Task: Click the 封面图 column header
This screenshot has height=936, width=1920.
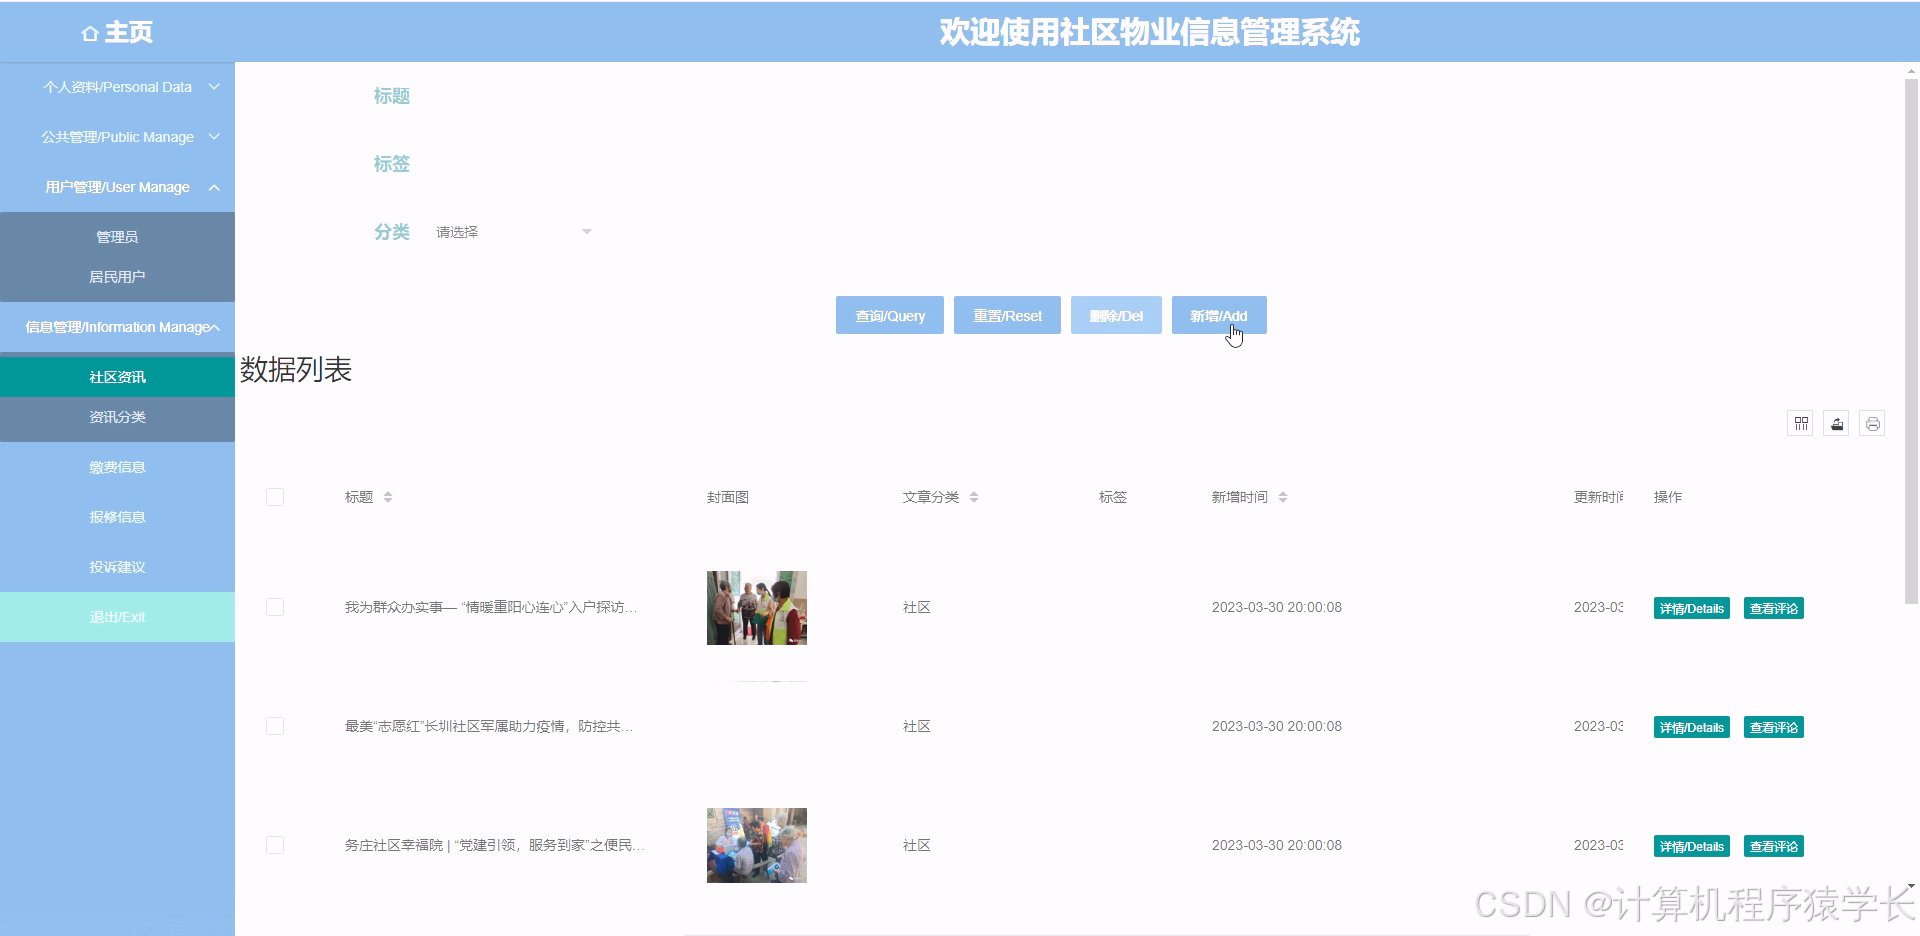Action: 728,497
